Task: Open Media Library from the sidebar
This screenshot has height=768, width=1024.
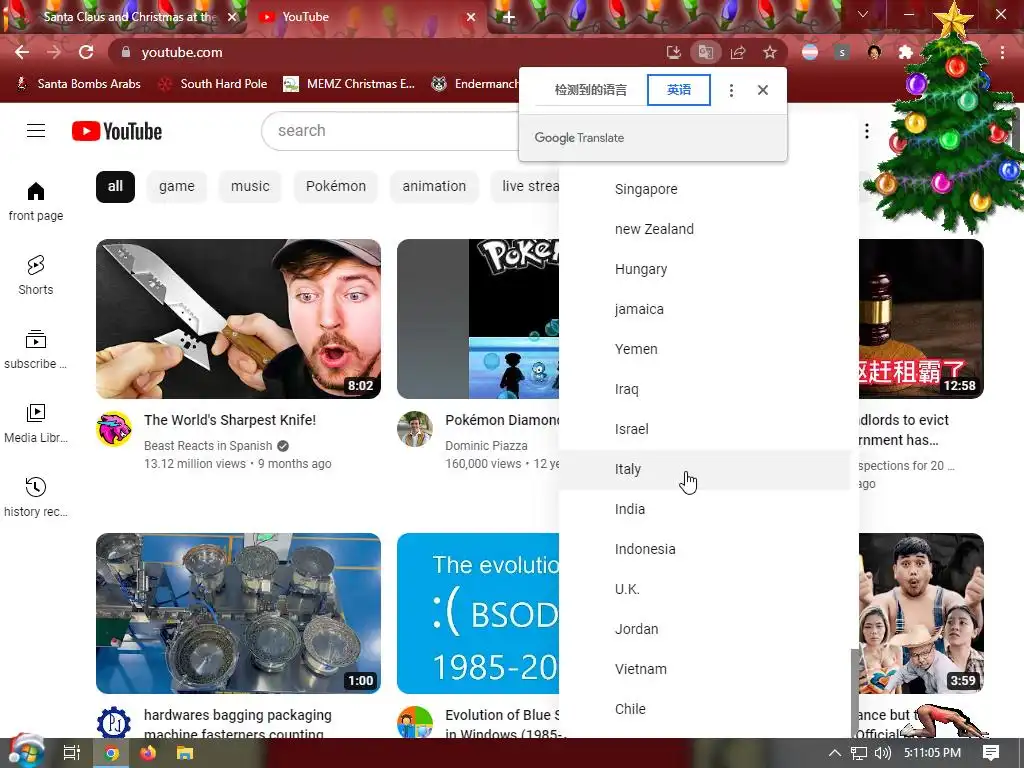Action: coord(36,424)
